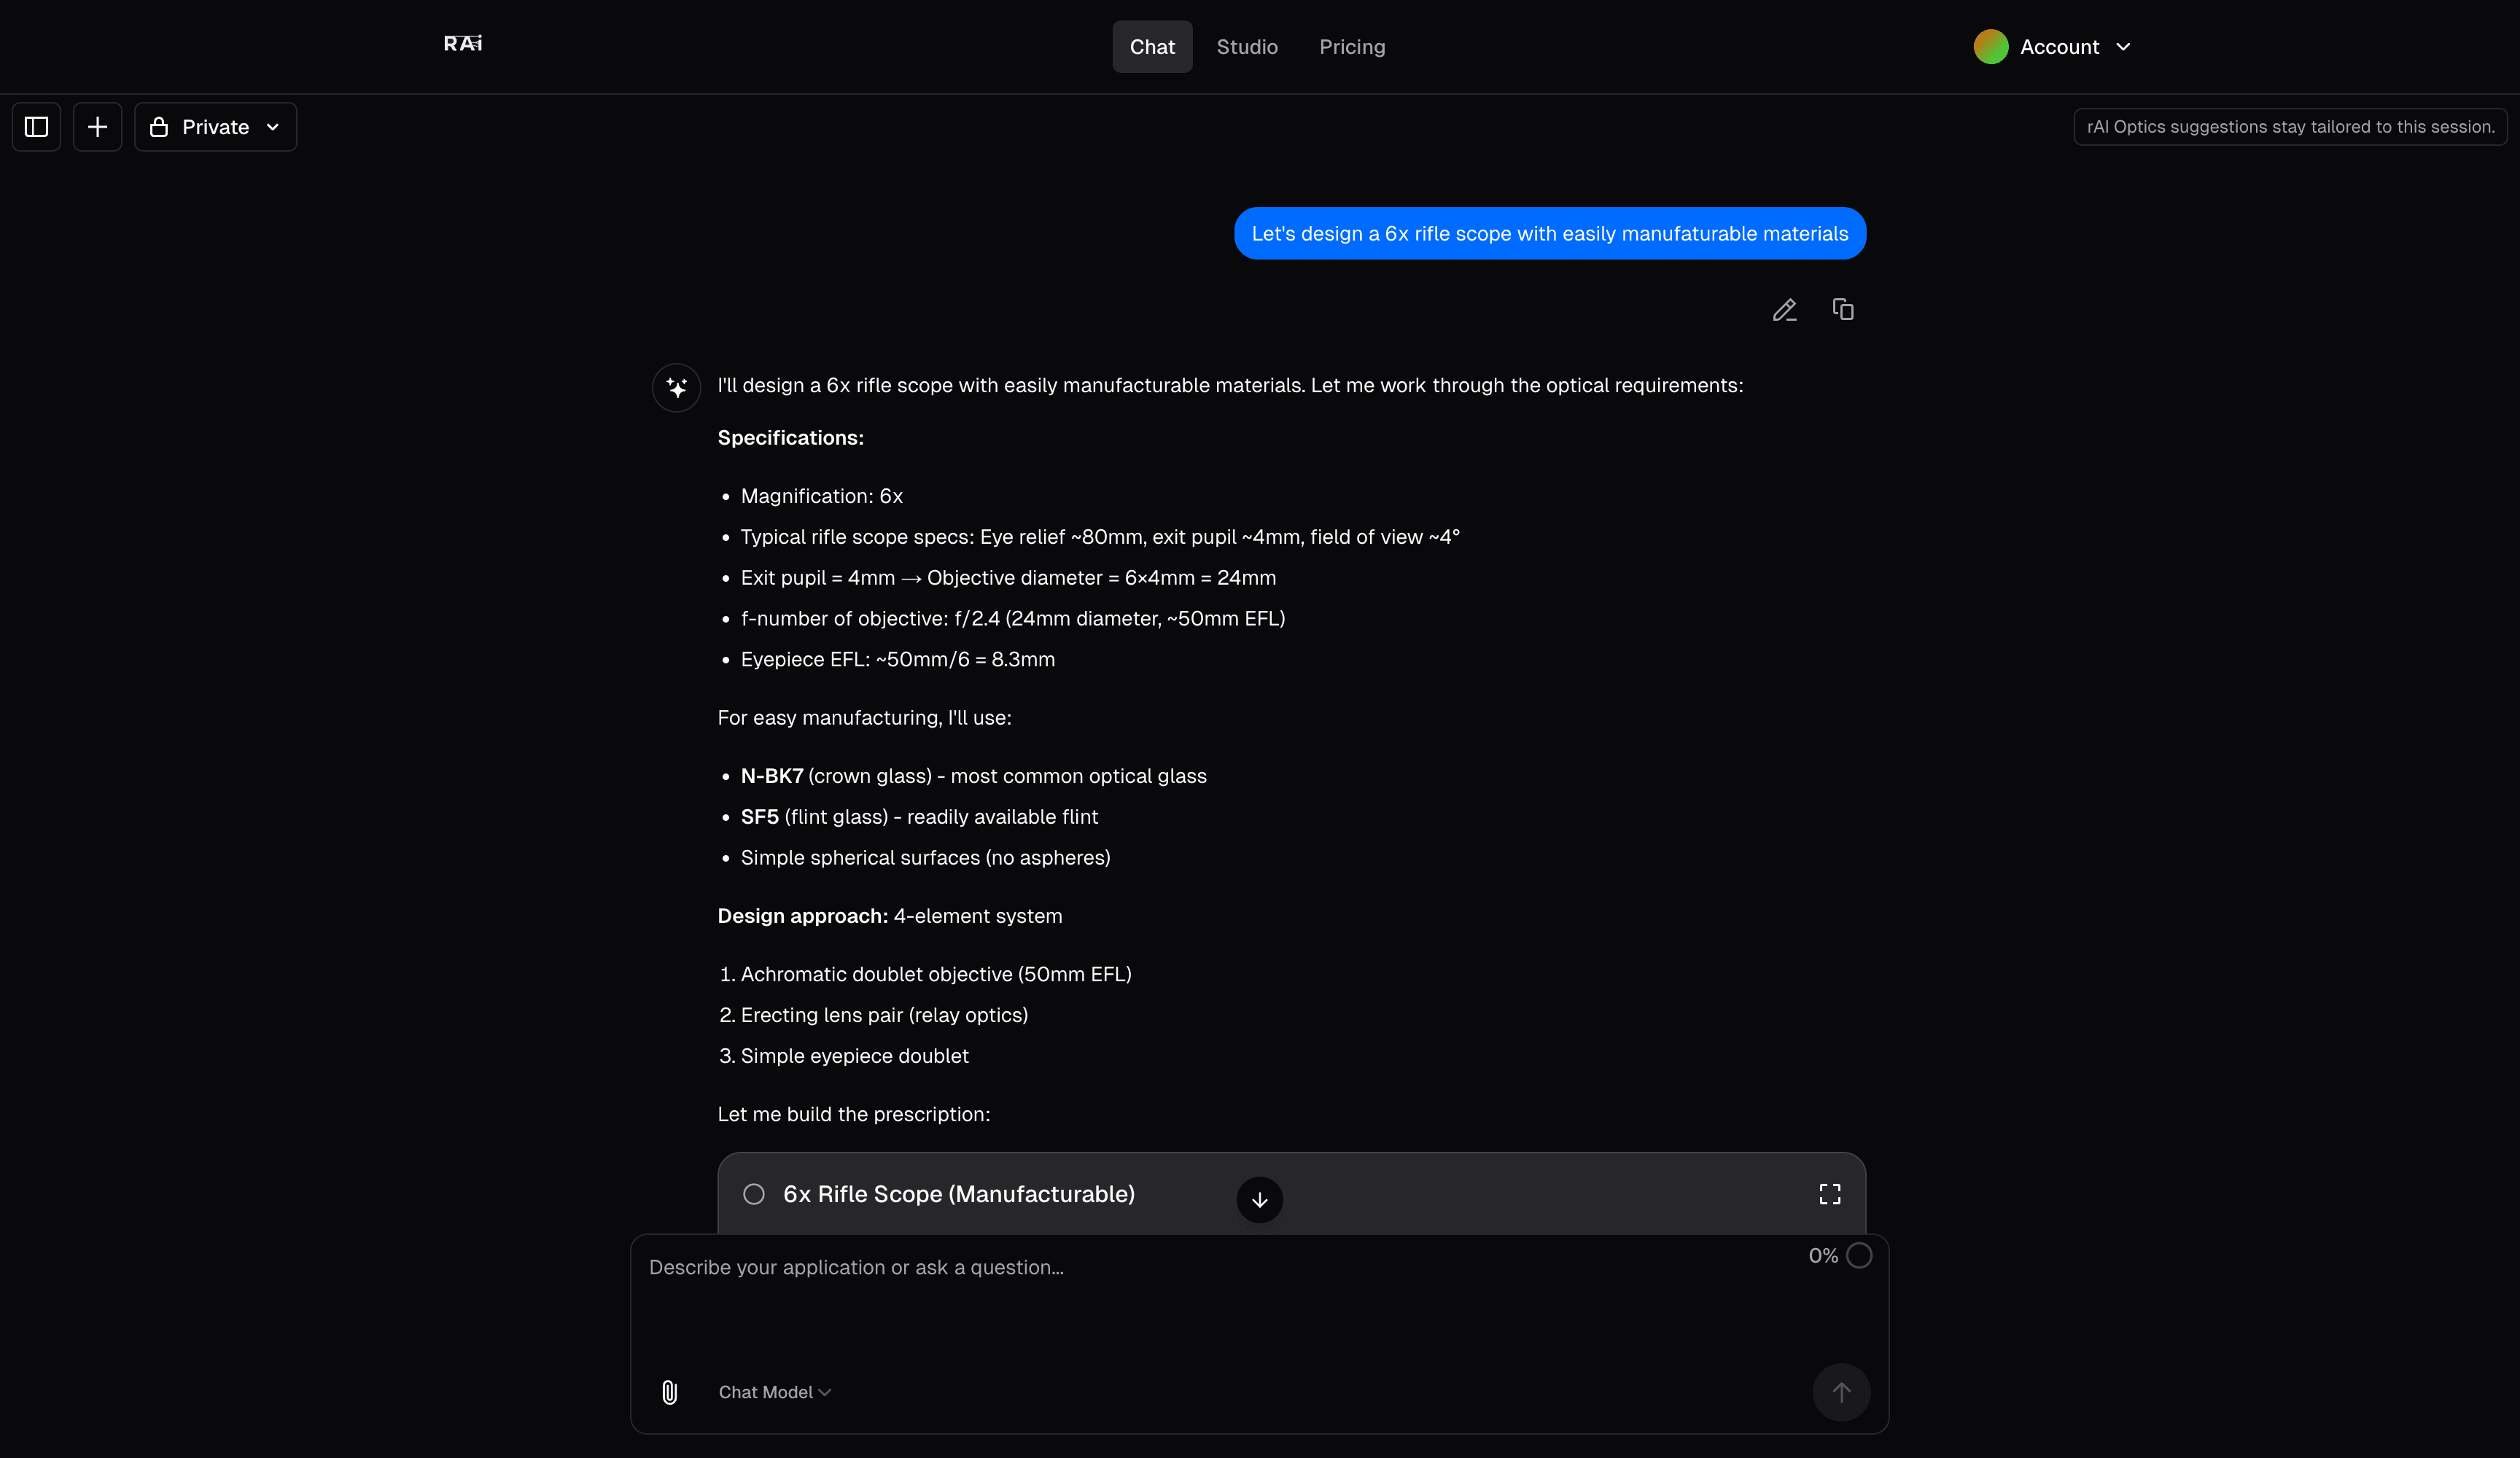
Task: Copy the user message
Action: click(1843, 310)
